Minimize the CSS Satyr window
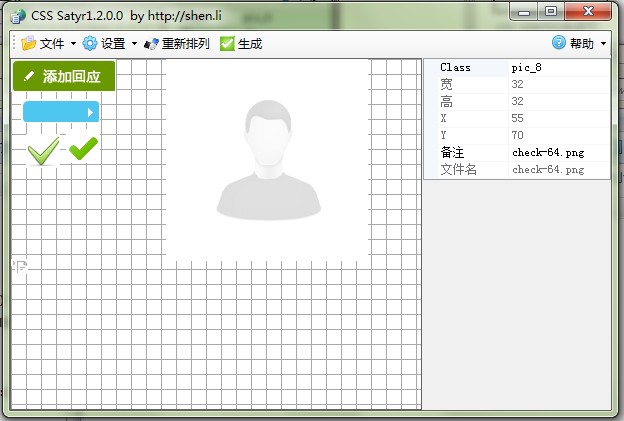The height and width of the screenshot is (421, 624). (x=523, y=11)
